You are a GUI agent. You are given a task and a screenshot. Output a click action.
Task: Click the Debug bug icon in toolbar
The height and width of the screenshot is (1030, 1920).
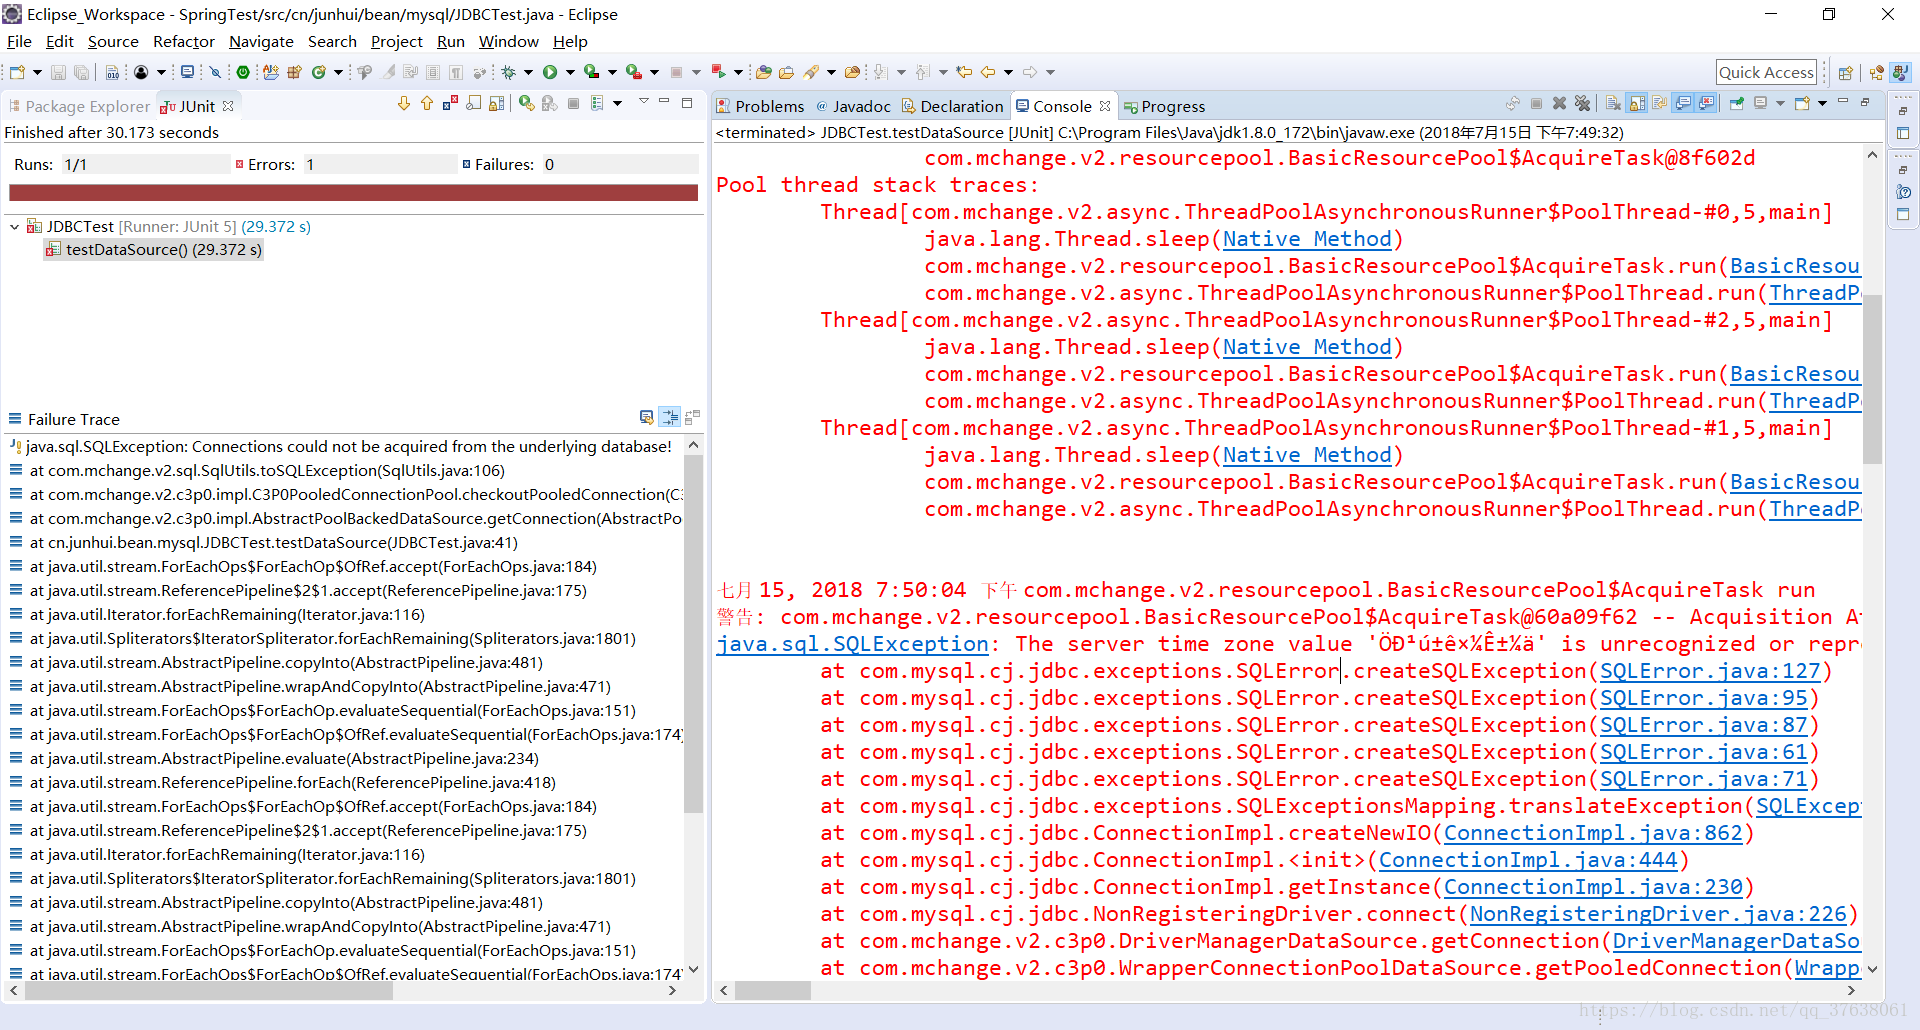pos(508,72)
